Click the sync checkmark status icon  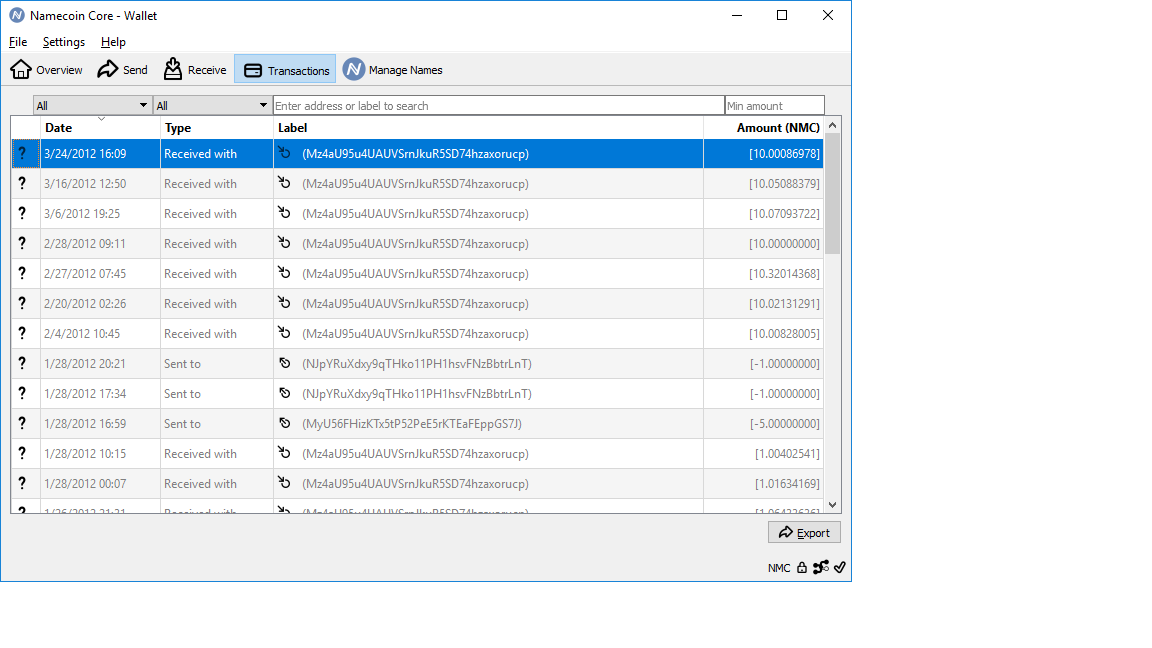pos(840,567)
